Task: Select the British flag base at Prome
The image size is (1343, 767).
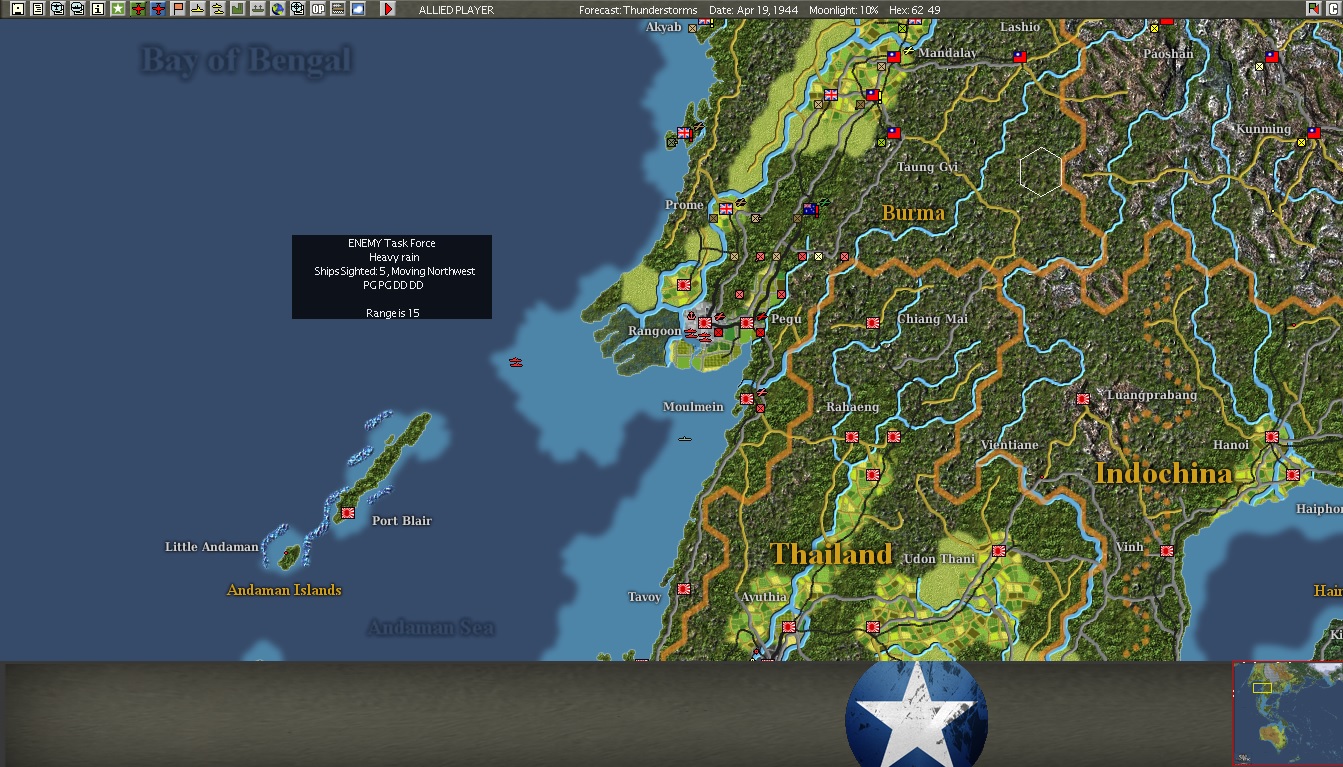Action: click(x=726, y=209)
